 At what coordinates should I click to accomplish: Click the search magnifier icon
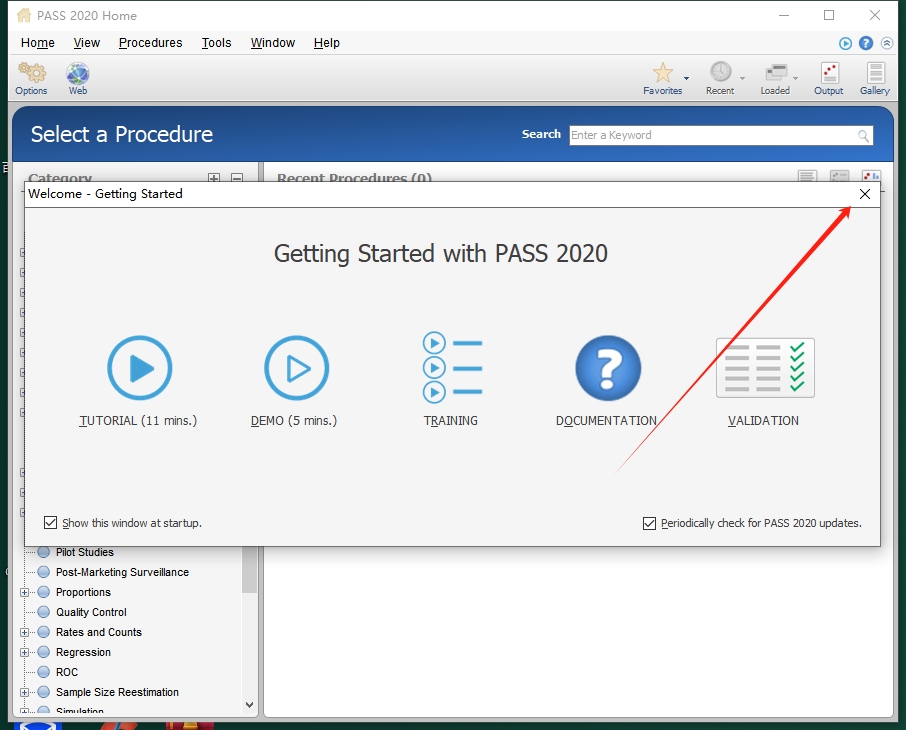click(863, 136)
